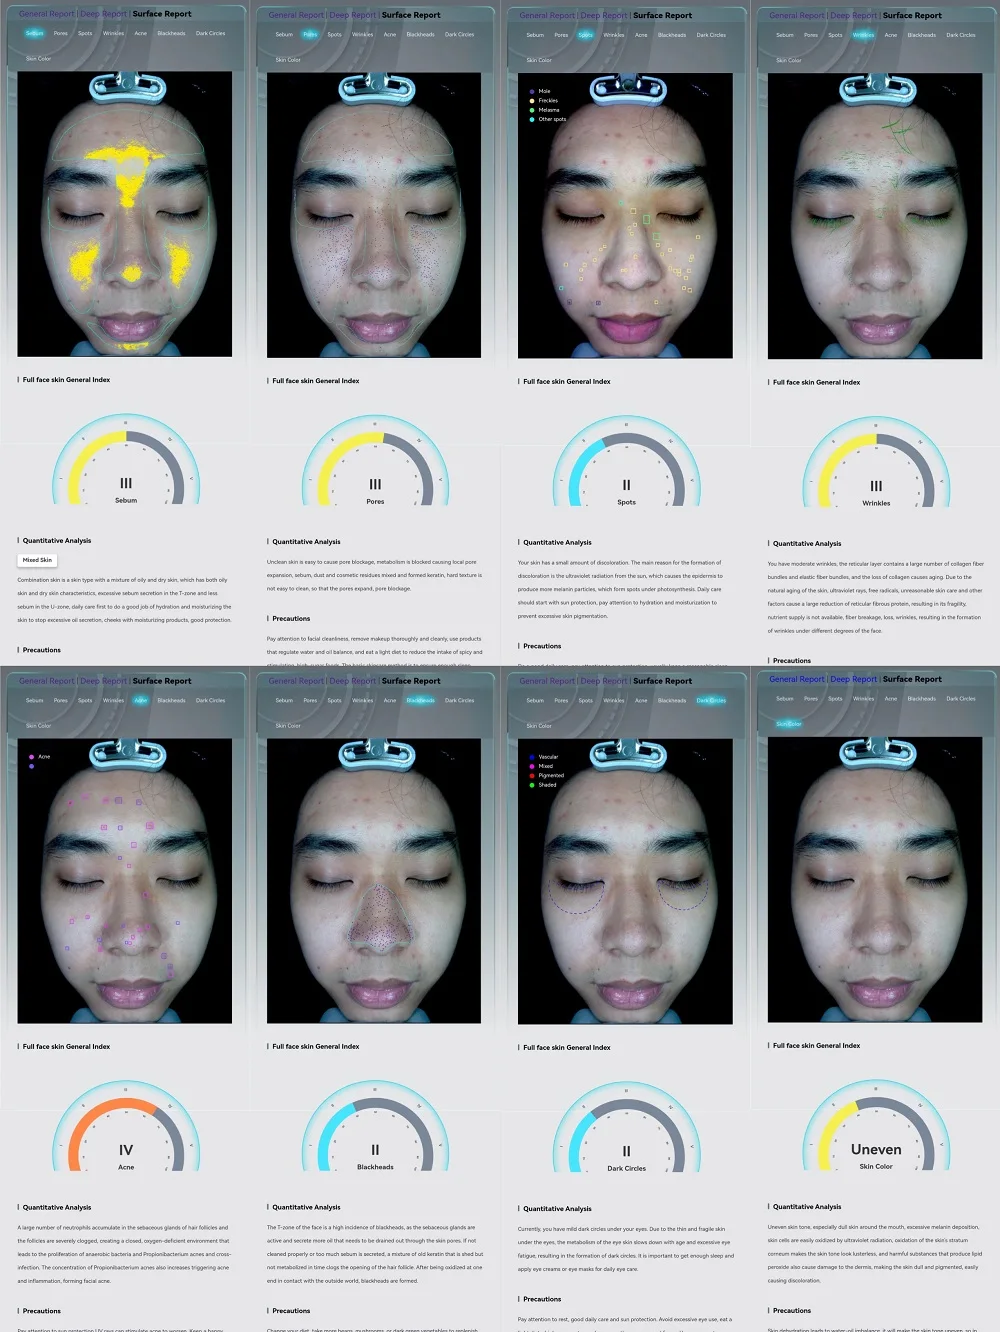Screen dimensions: 1000x1332
Task: Click the green Shaded legend dot
Action: point(532,785)
